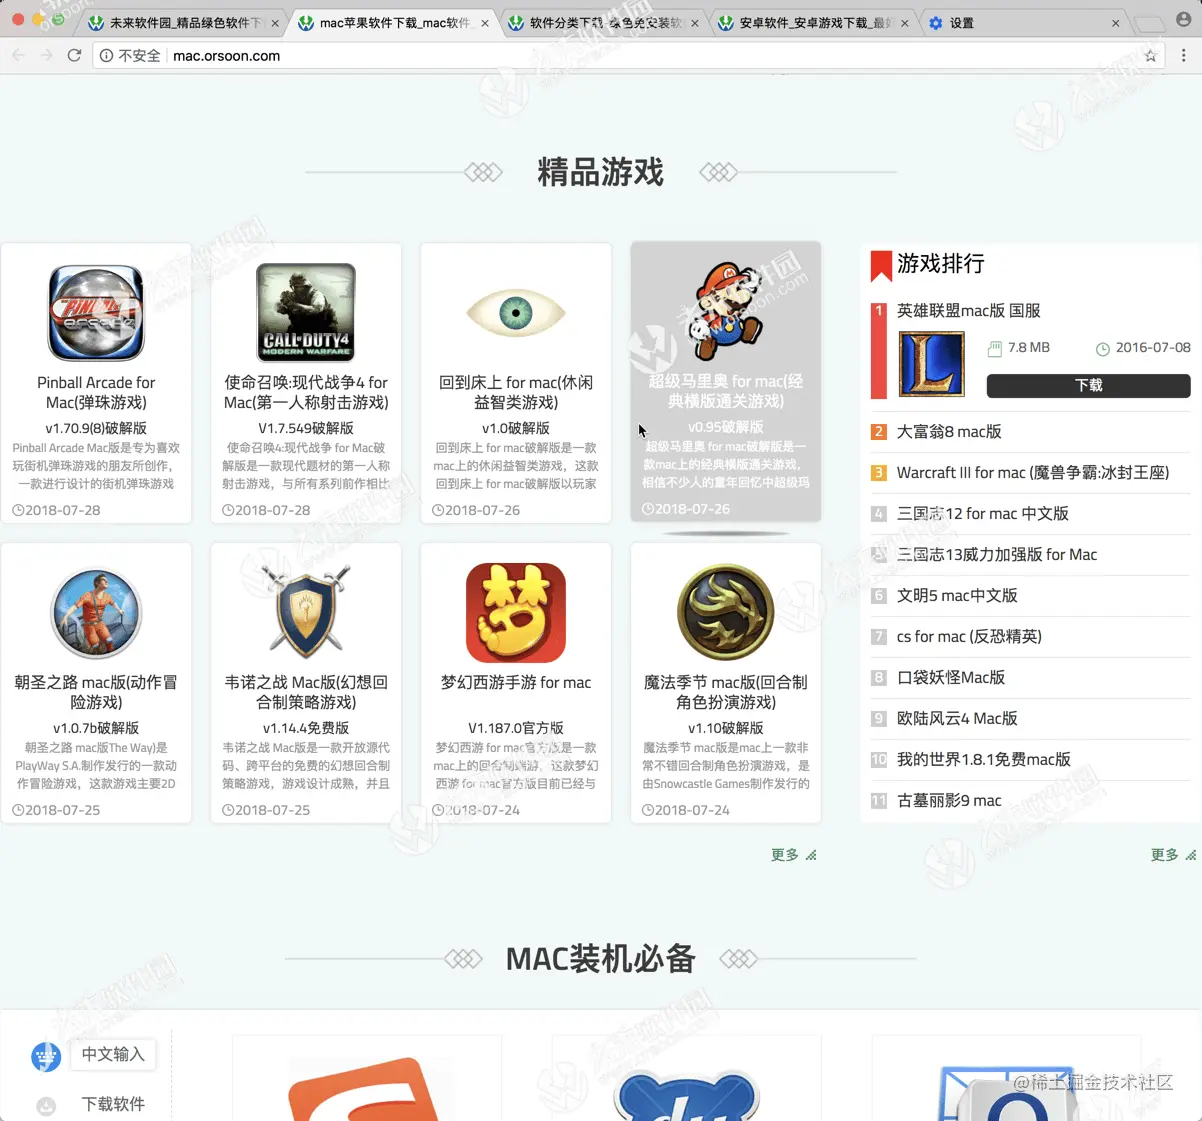Click the 7.8 MB file size text

click(x=1029, y=348)
